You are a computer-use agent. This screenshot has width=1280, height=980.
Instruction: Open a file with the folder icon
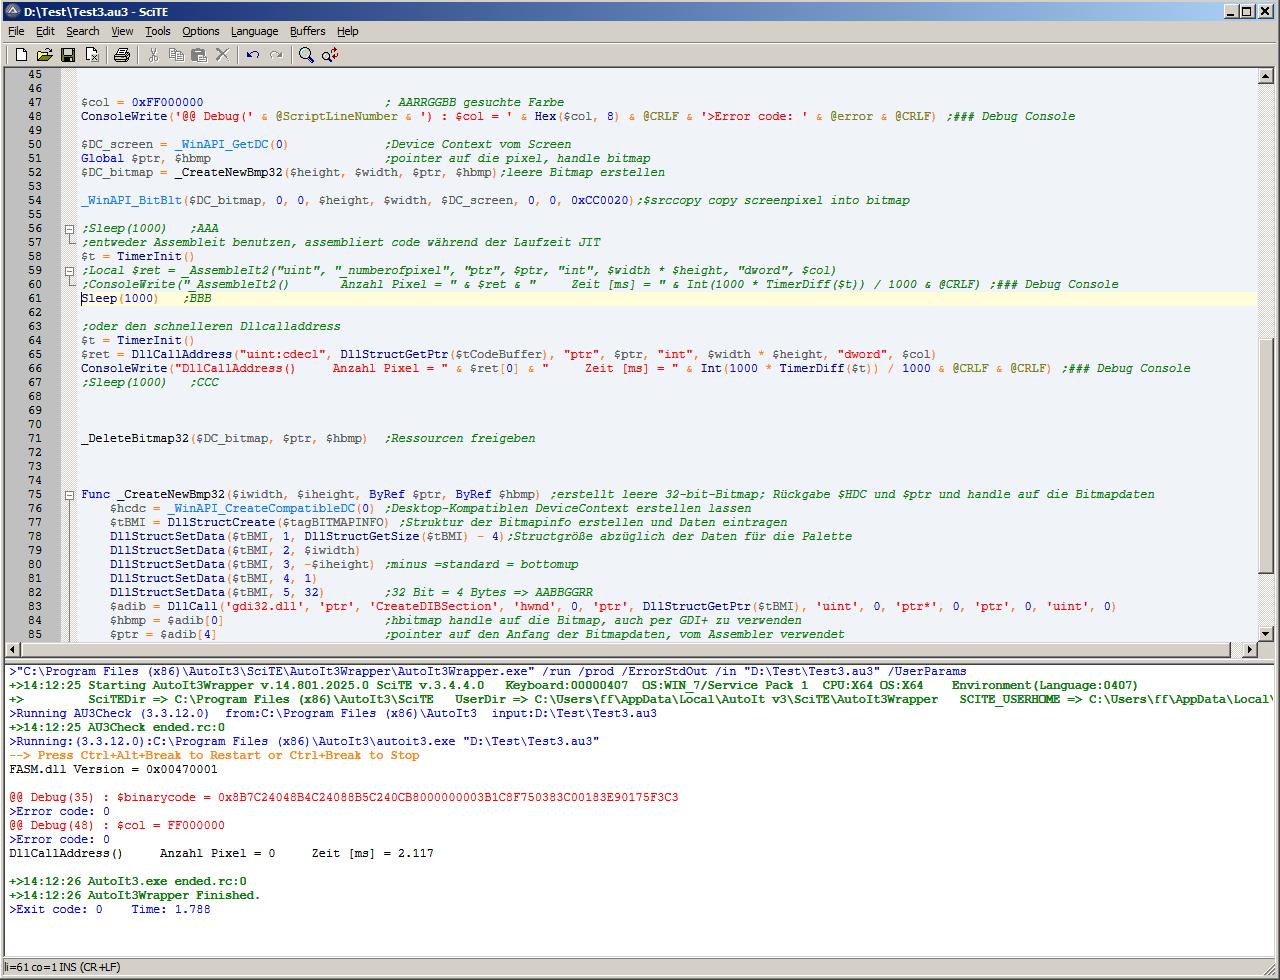44,55
